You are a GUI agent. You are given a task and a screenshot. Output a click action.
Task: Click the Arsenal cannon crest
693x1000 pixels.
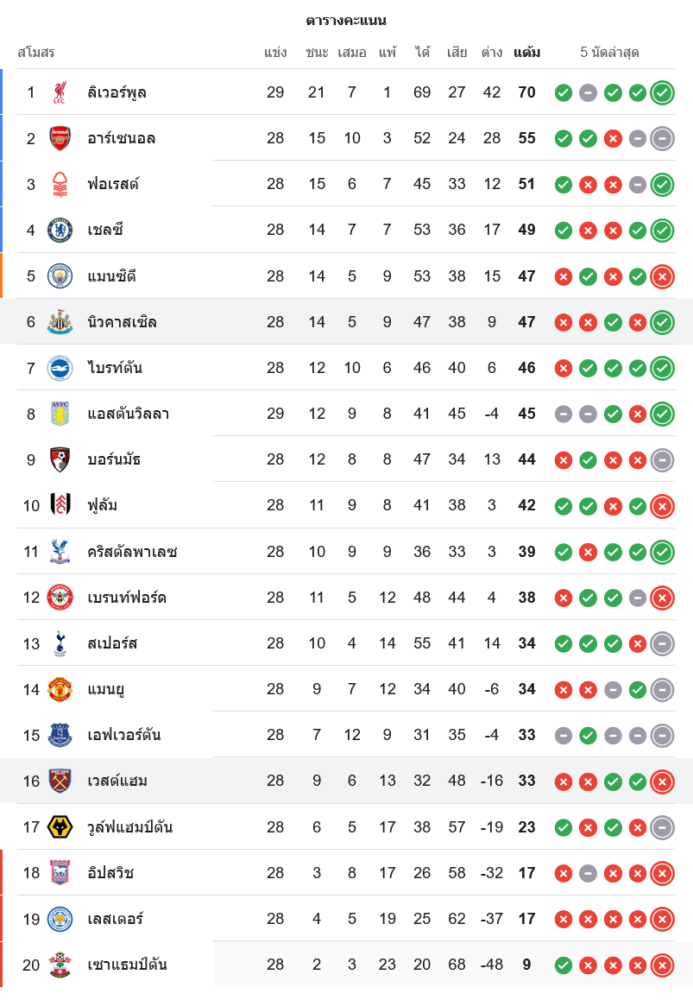(60, 139)
